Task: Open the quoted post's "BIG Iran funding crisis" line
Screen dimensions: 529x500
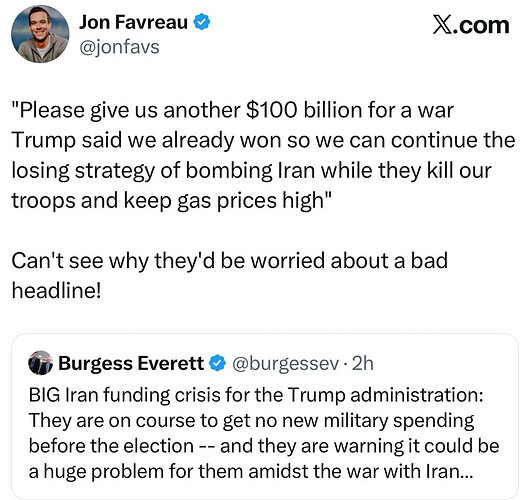Action: click(256, 395)
